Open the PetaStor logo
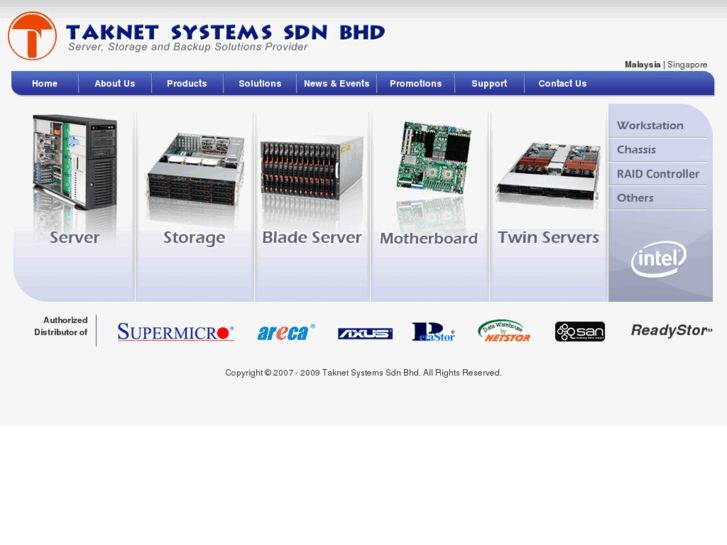This screenshot has width=727, height=545. pyautogui.click(x=434, y=332)
